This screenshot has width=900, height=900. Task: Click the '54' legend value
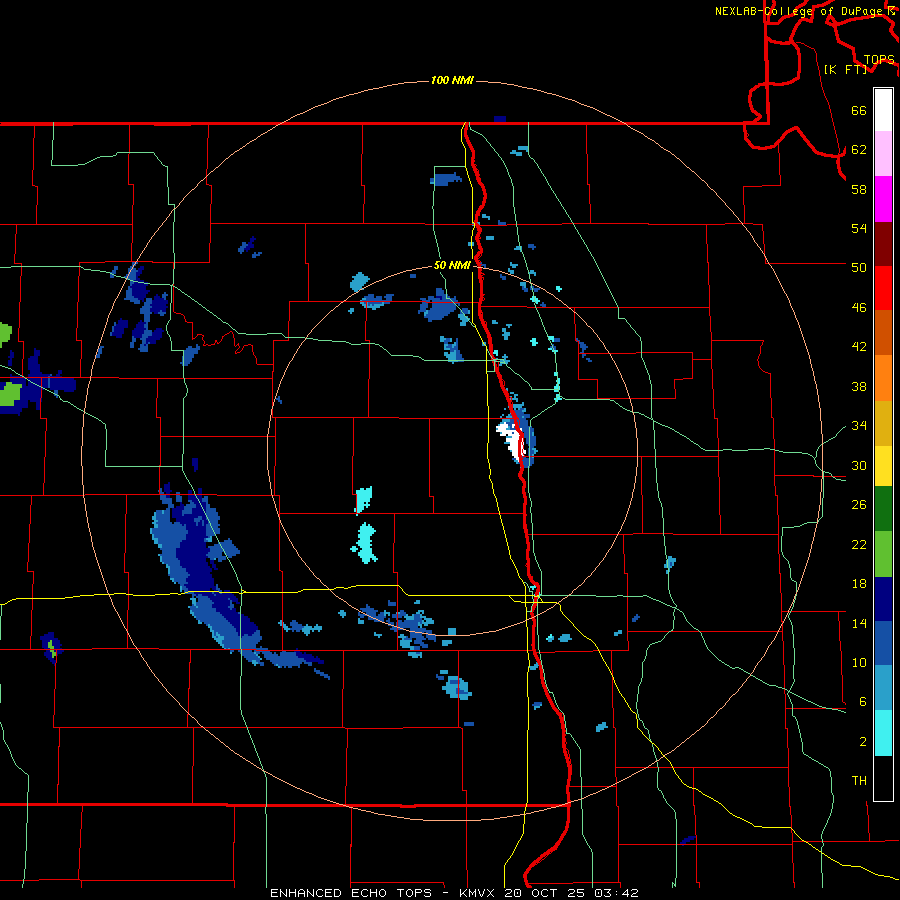(859, 228)
